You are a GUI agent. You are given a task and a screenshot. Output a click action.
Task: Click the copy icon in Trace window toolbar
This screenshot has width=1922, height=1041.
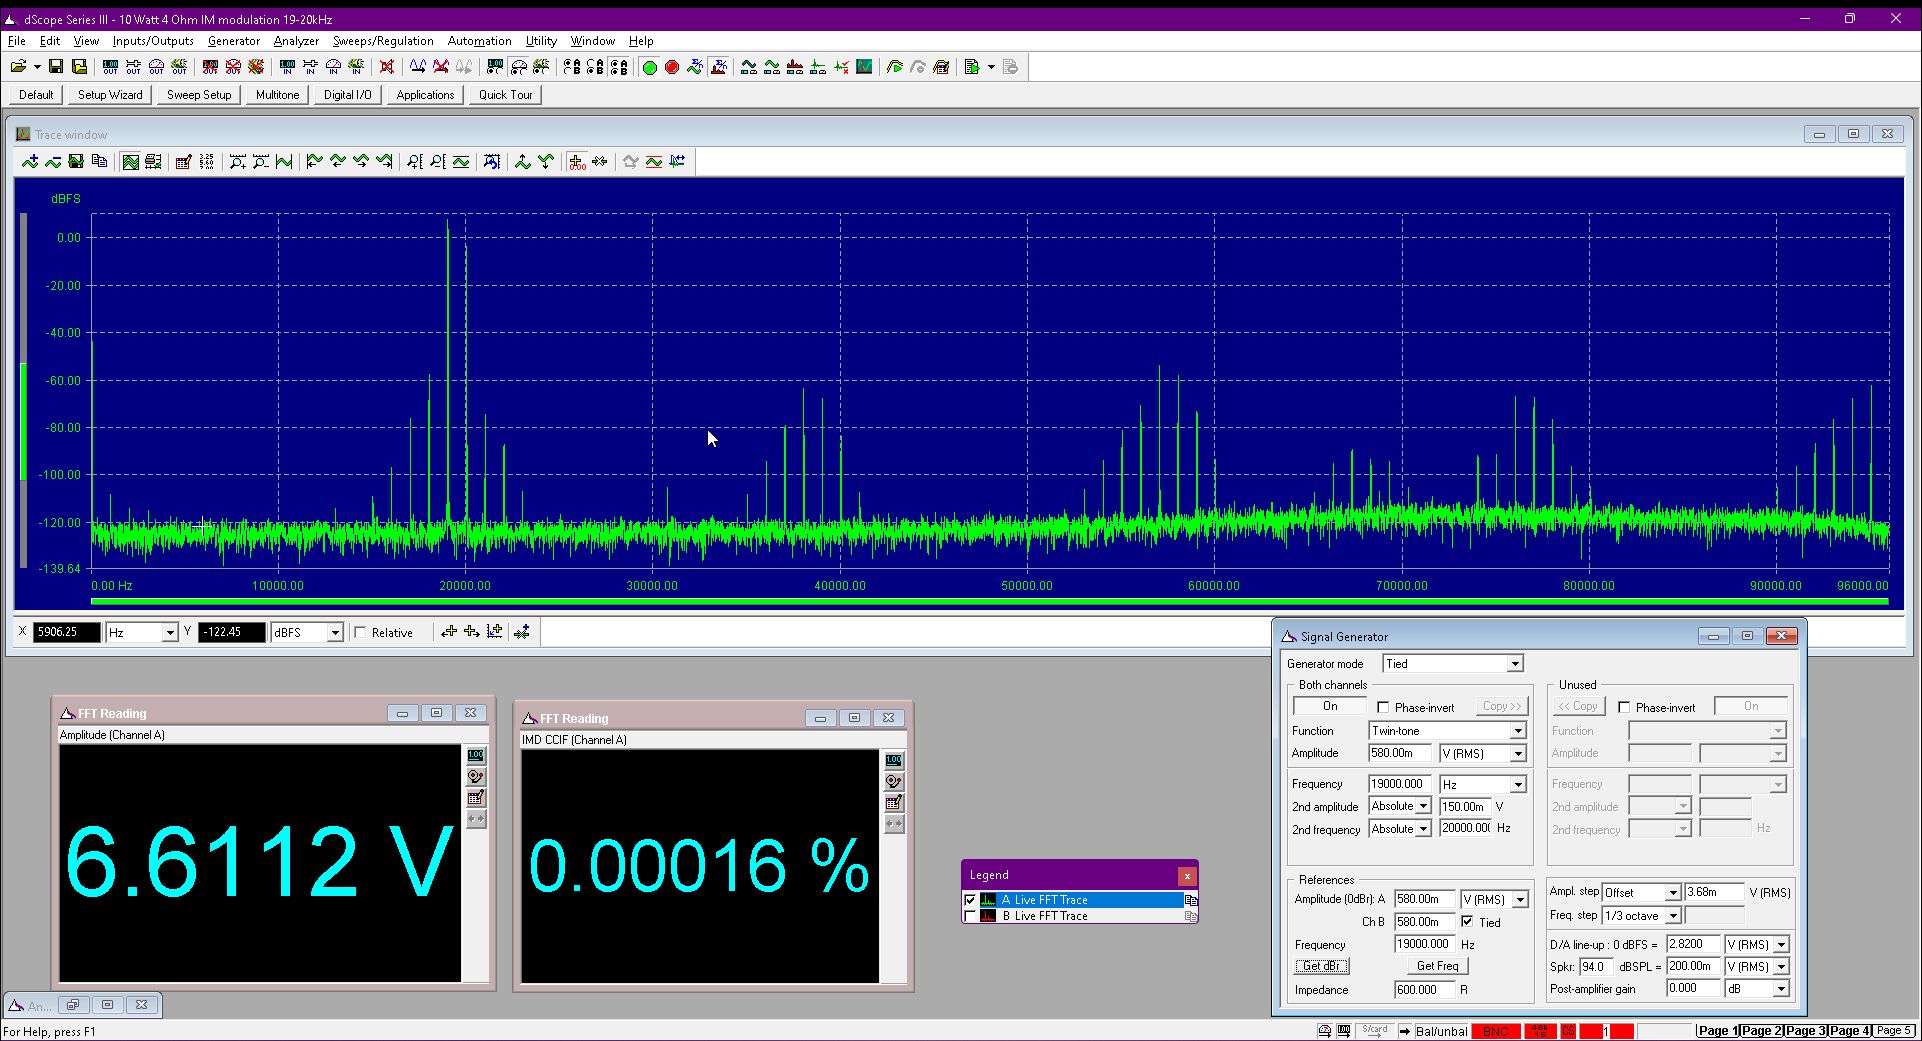(99, 162)
